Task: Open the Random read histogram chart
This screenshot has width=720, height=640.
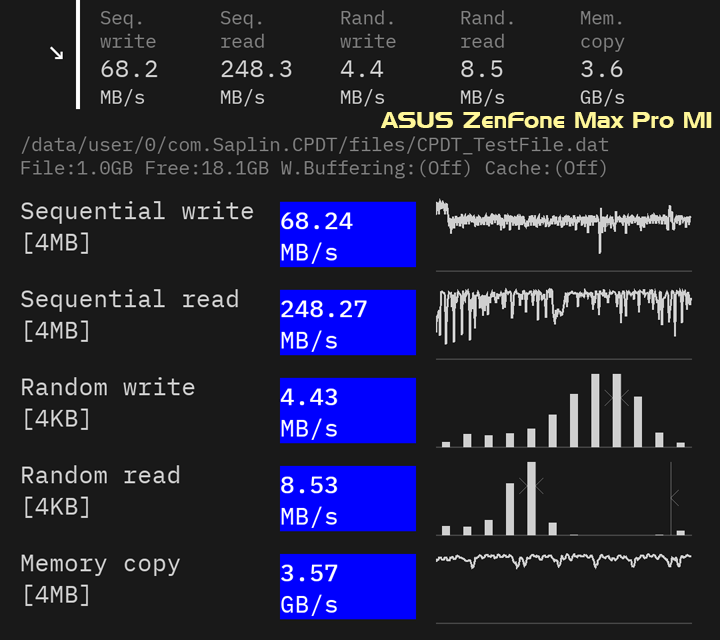Action: click(564, 498)
